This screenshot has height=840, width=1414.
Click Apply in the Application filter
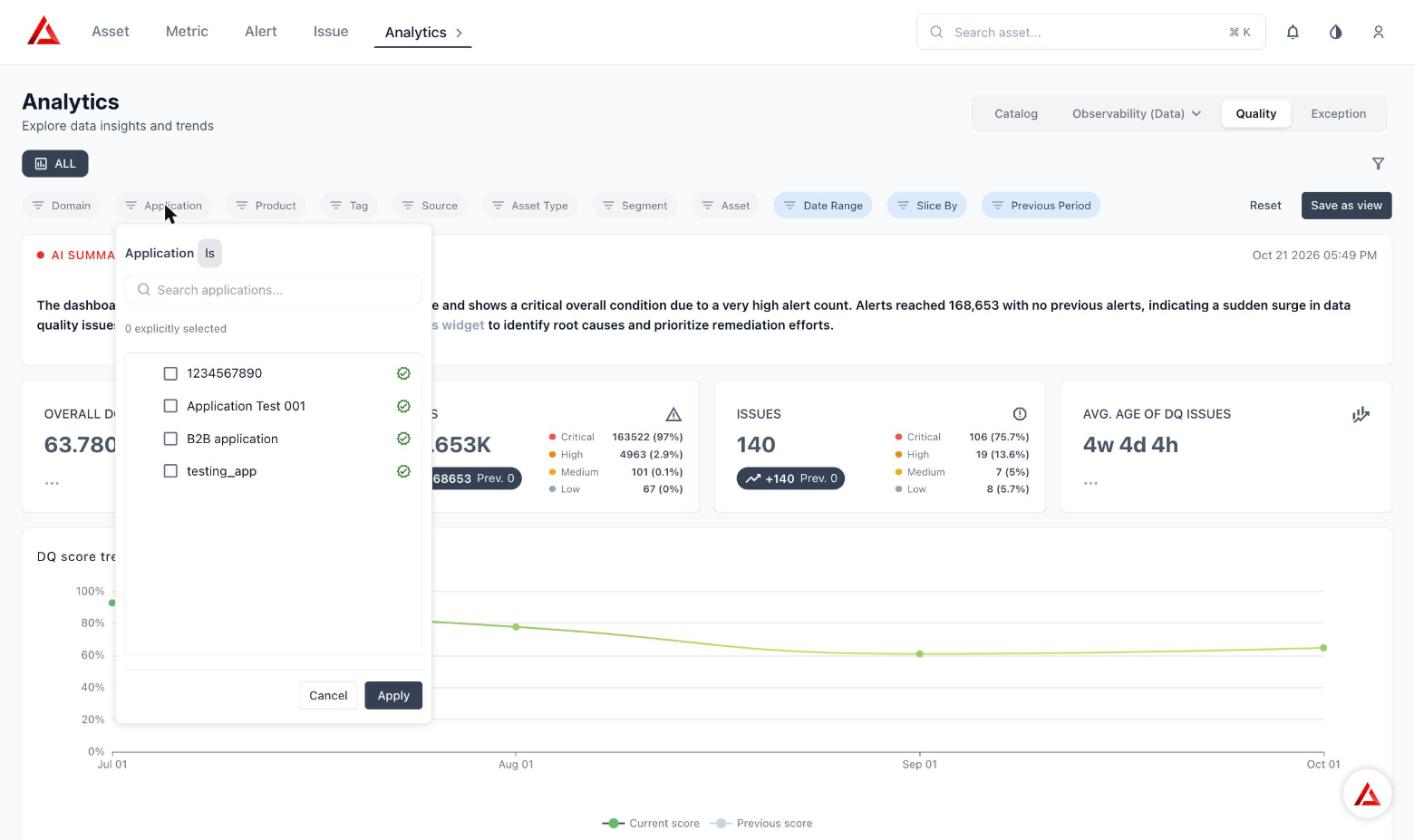[393, 696]
